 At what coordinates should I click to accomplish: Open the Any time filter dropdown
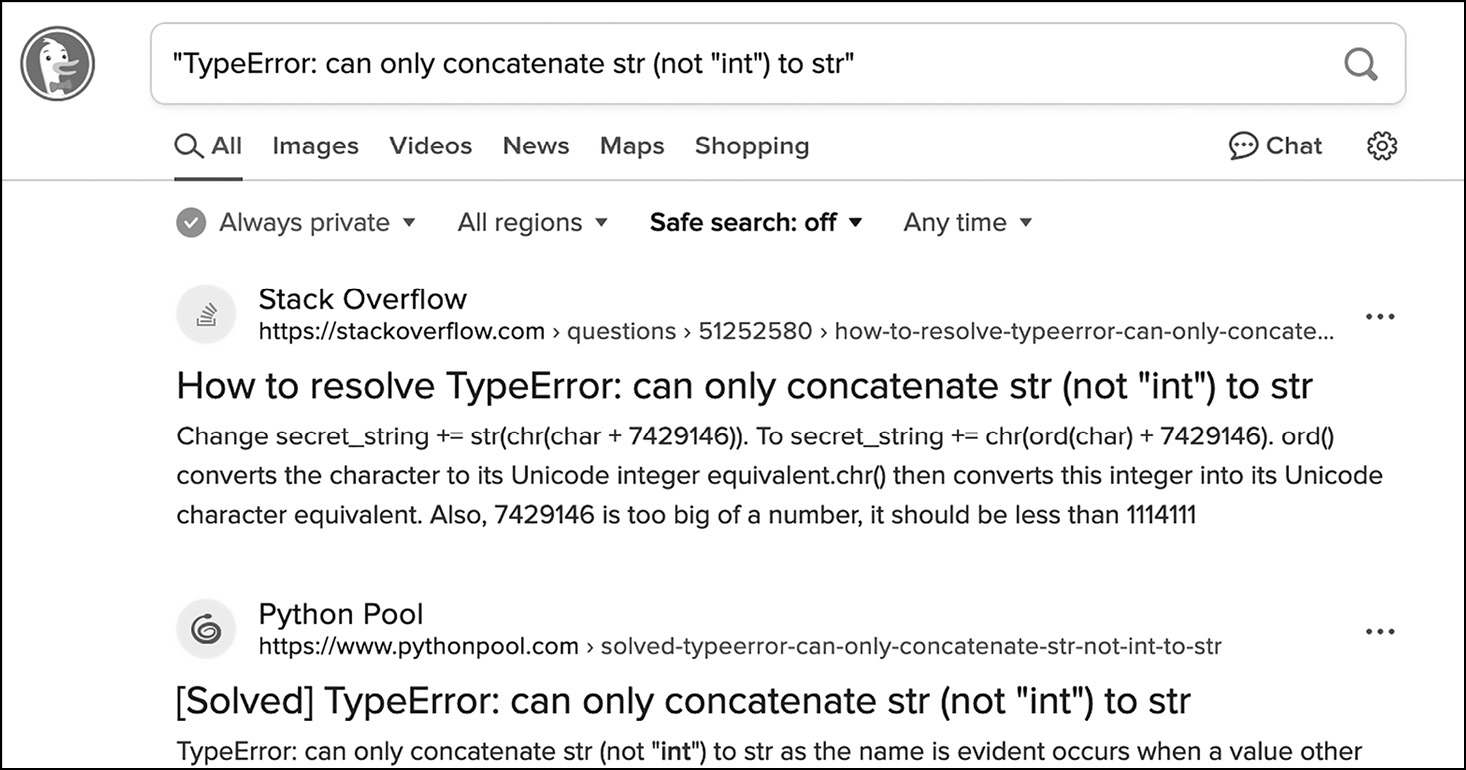coord(967,222)
